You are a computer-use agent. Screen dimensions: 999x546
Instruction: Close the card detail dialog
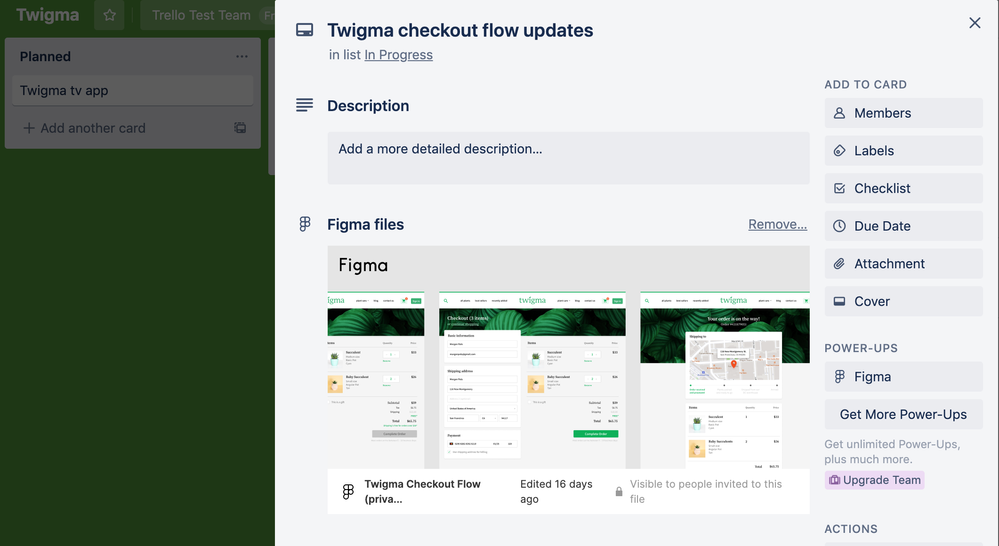tap(974, 23)
